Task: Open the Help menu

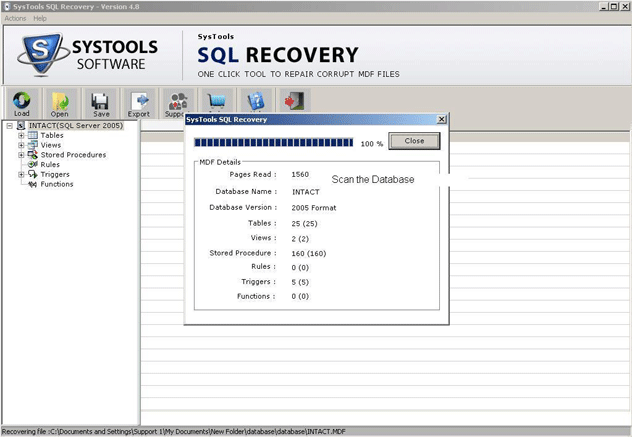Action: pyautogui.click(x=40, y=19)
